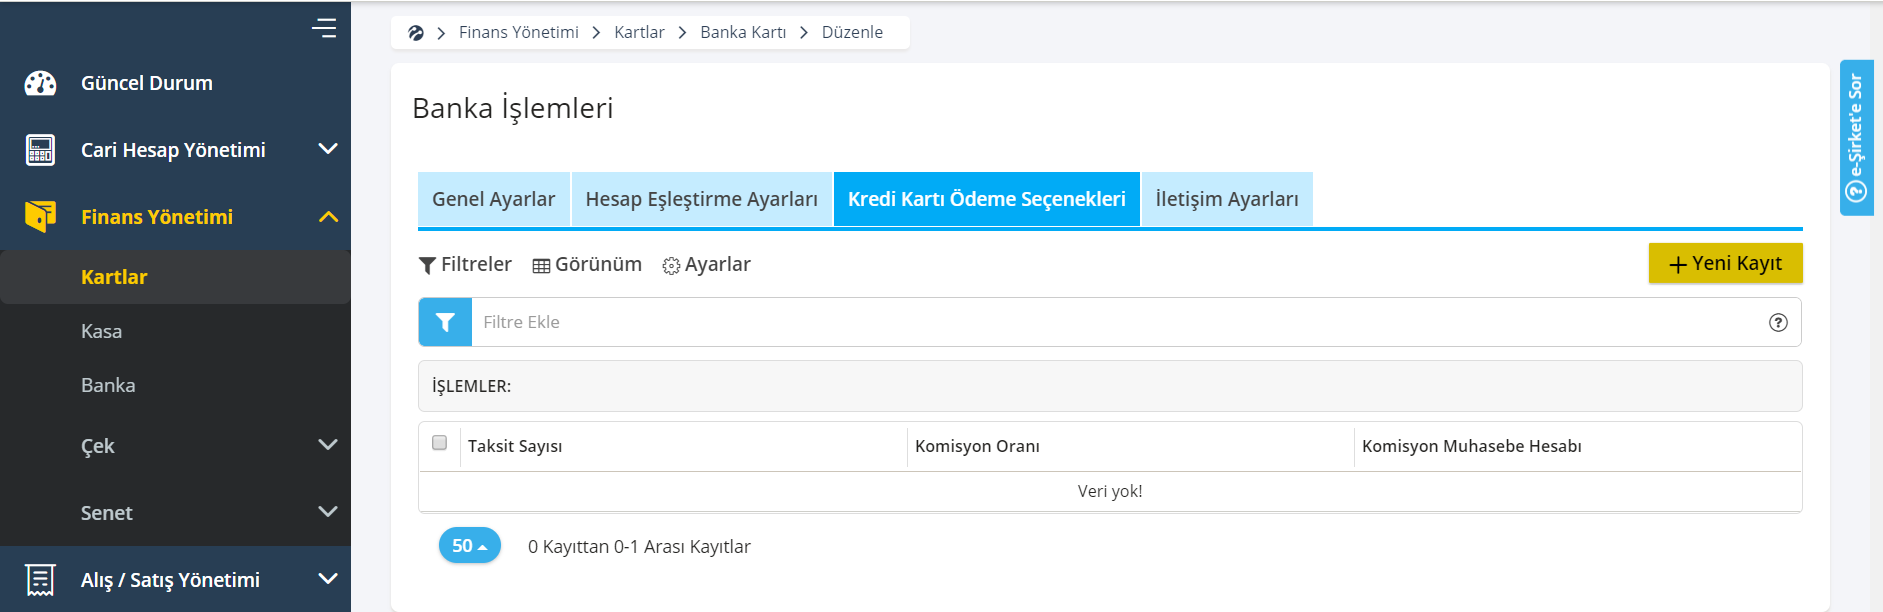Image resolution: width=1883 pixels, height=612 pixels.
Task: Click the Yeni Kayıt button
Action: (1726, 263)
